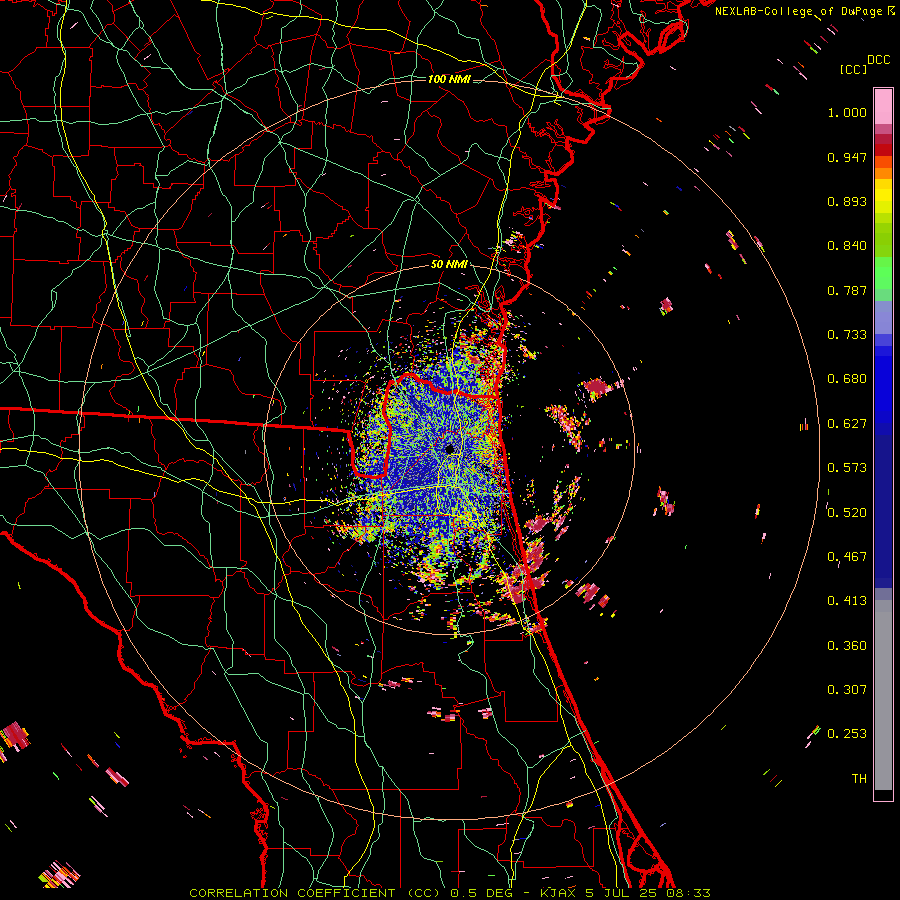
Task: Click the 0.680 scale value
Action: (x=847, y=379)
